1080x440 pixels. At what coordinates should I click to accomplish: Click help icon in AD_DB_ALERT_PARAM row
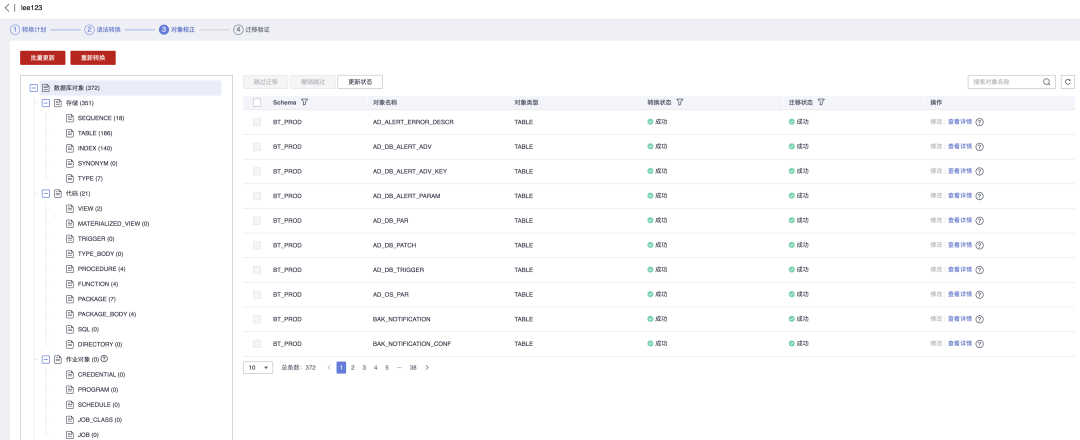[x=979, y=196]
